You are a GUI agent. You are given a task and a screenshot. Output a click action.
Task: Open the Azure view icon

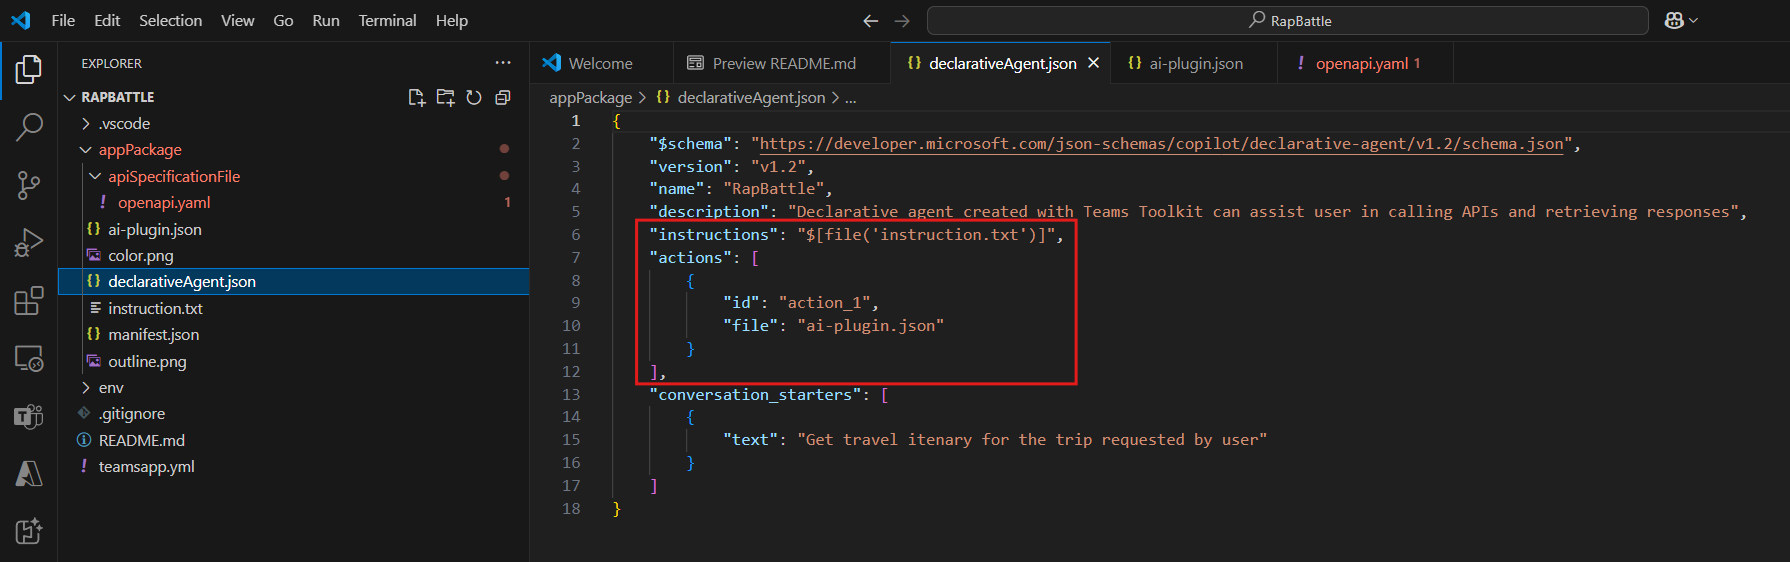pos(29,473)
